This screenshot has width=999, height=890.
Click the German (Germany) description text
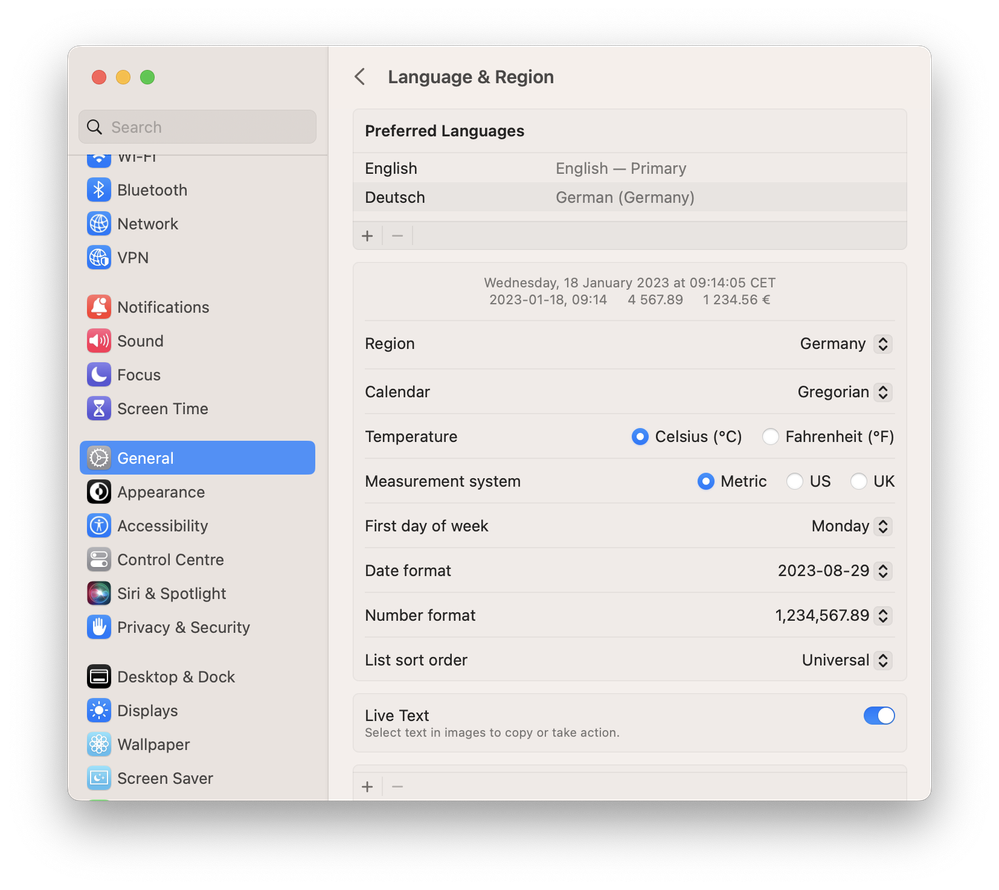[625, 197]
